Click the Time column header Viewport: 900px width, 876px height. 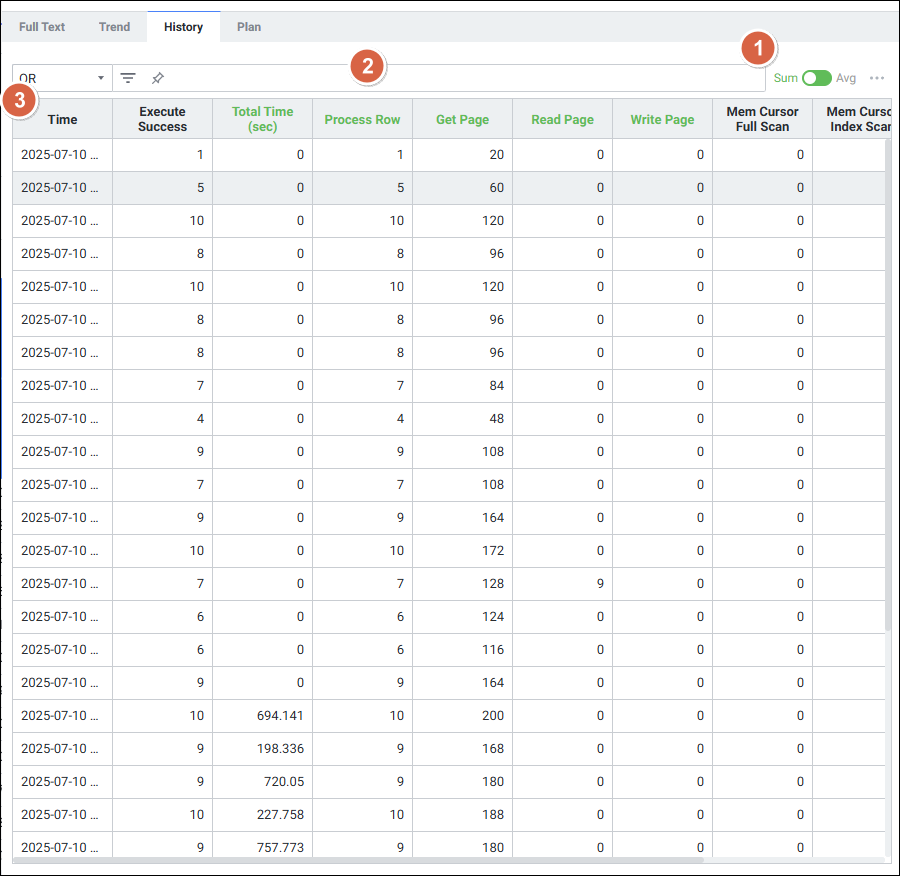[62, 119]
